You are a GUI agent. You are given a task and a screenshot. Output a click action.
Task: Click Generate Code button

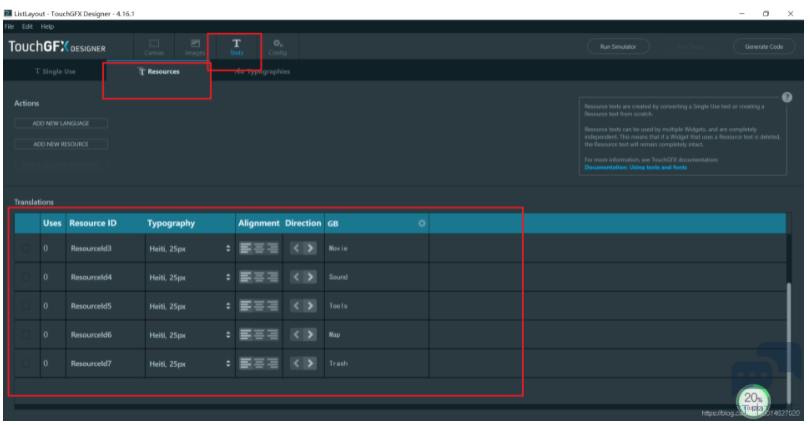click(x=764, y=46)
